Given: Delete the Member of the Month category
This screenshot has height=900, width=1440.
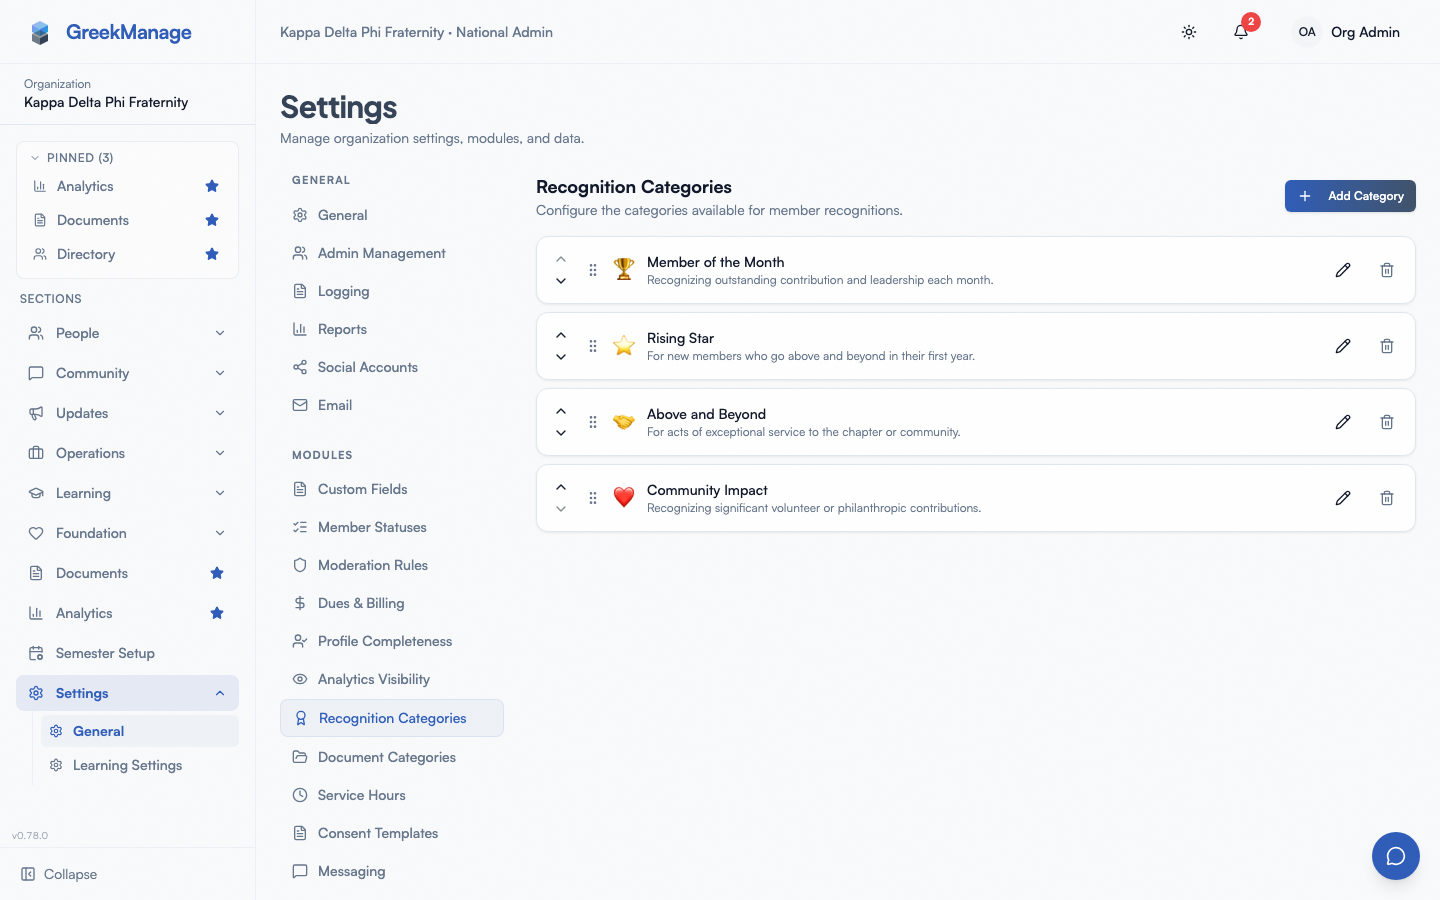Looking at the screenshot, I should point(1387,270).
